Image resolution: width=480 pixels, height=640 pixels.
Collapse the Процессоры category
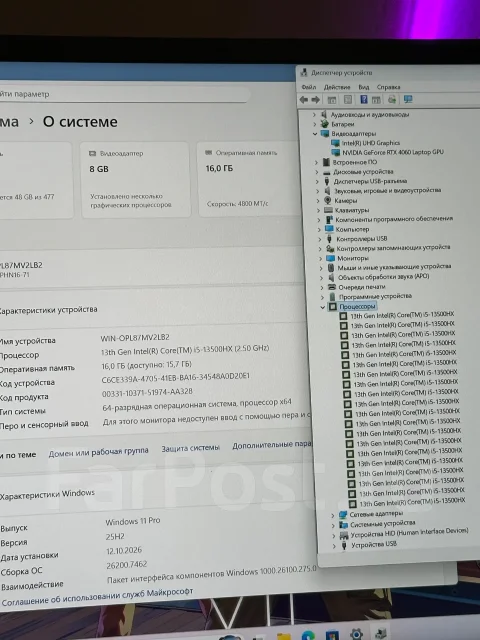tap(323, 307)
